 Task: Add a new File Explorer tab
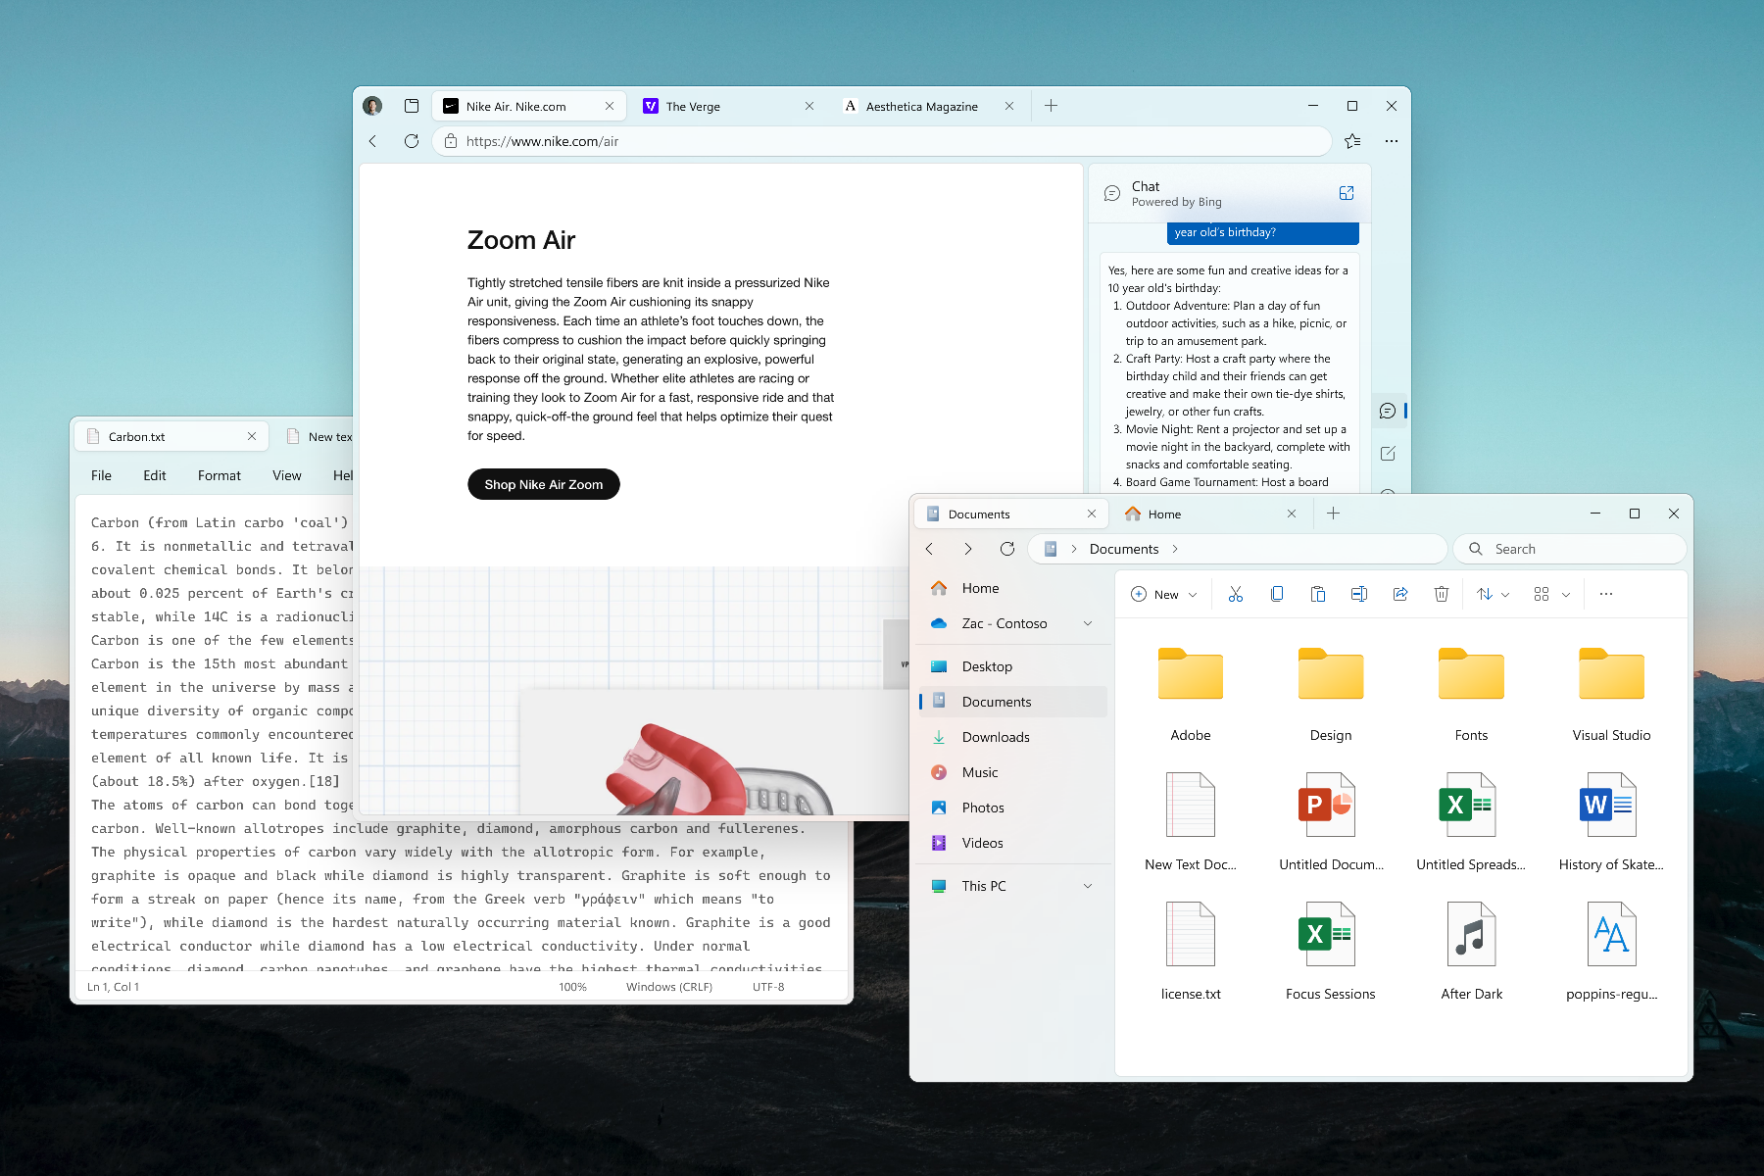1333,514
